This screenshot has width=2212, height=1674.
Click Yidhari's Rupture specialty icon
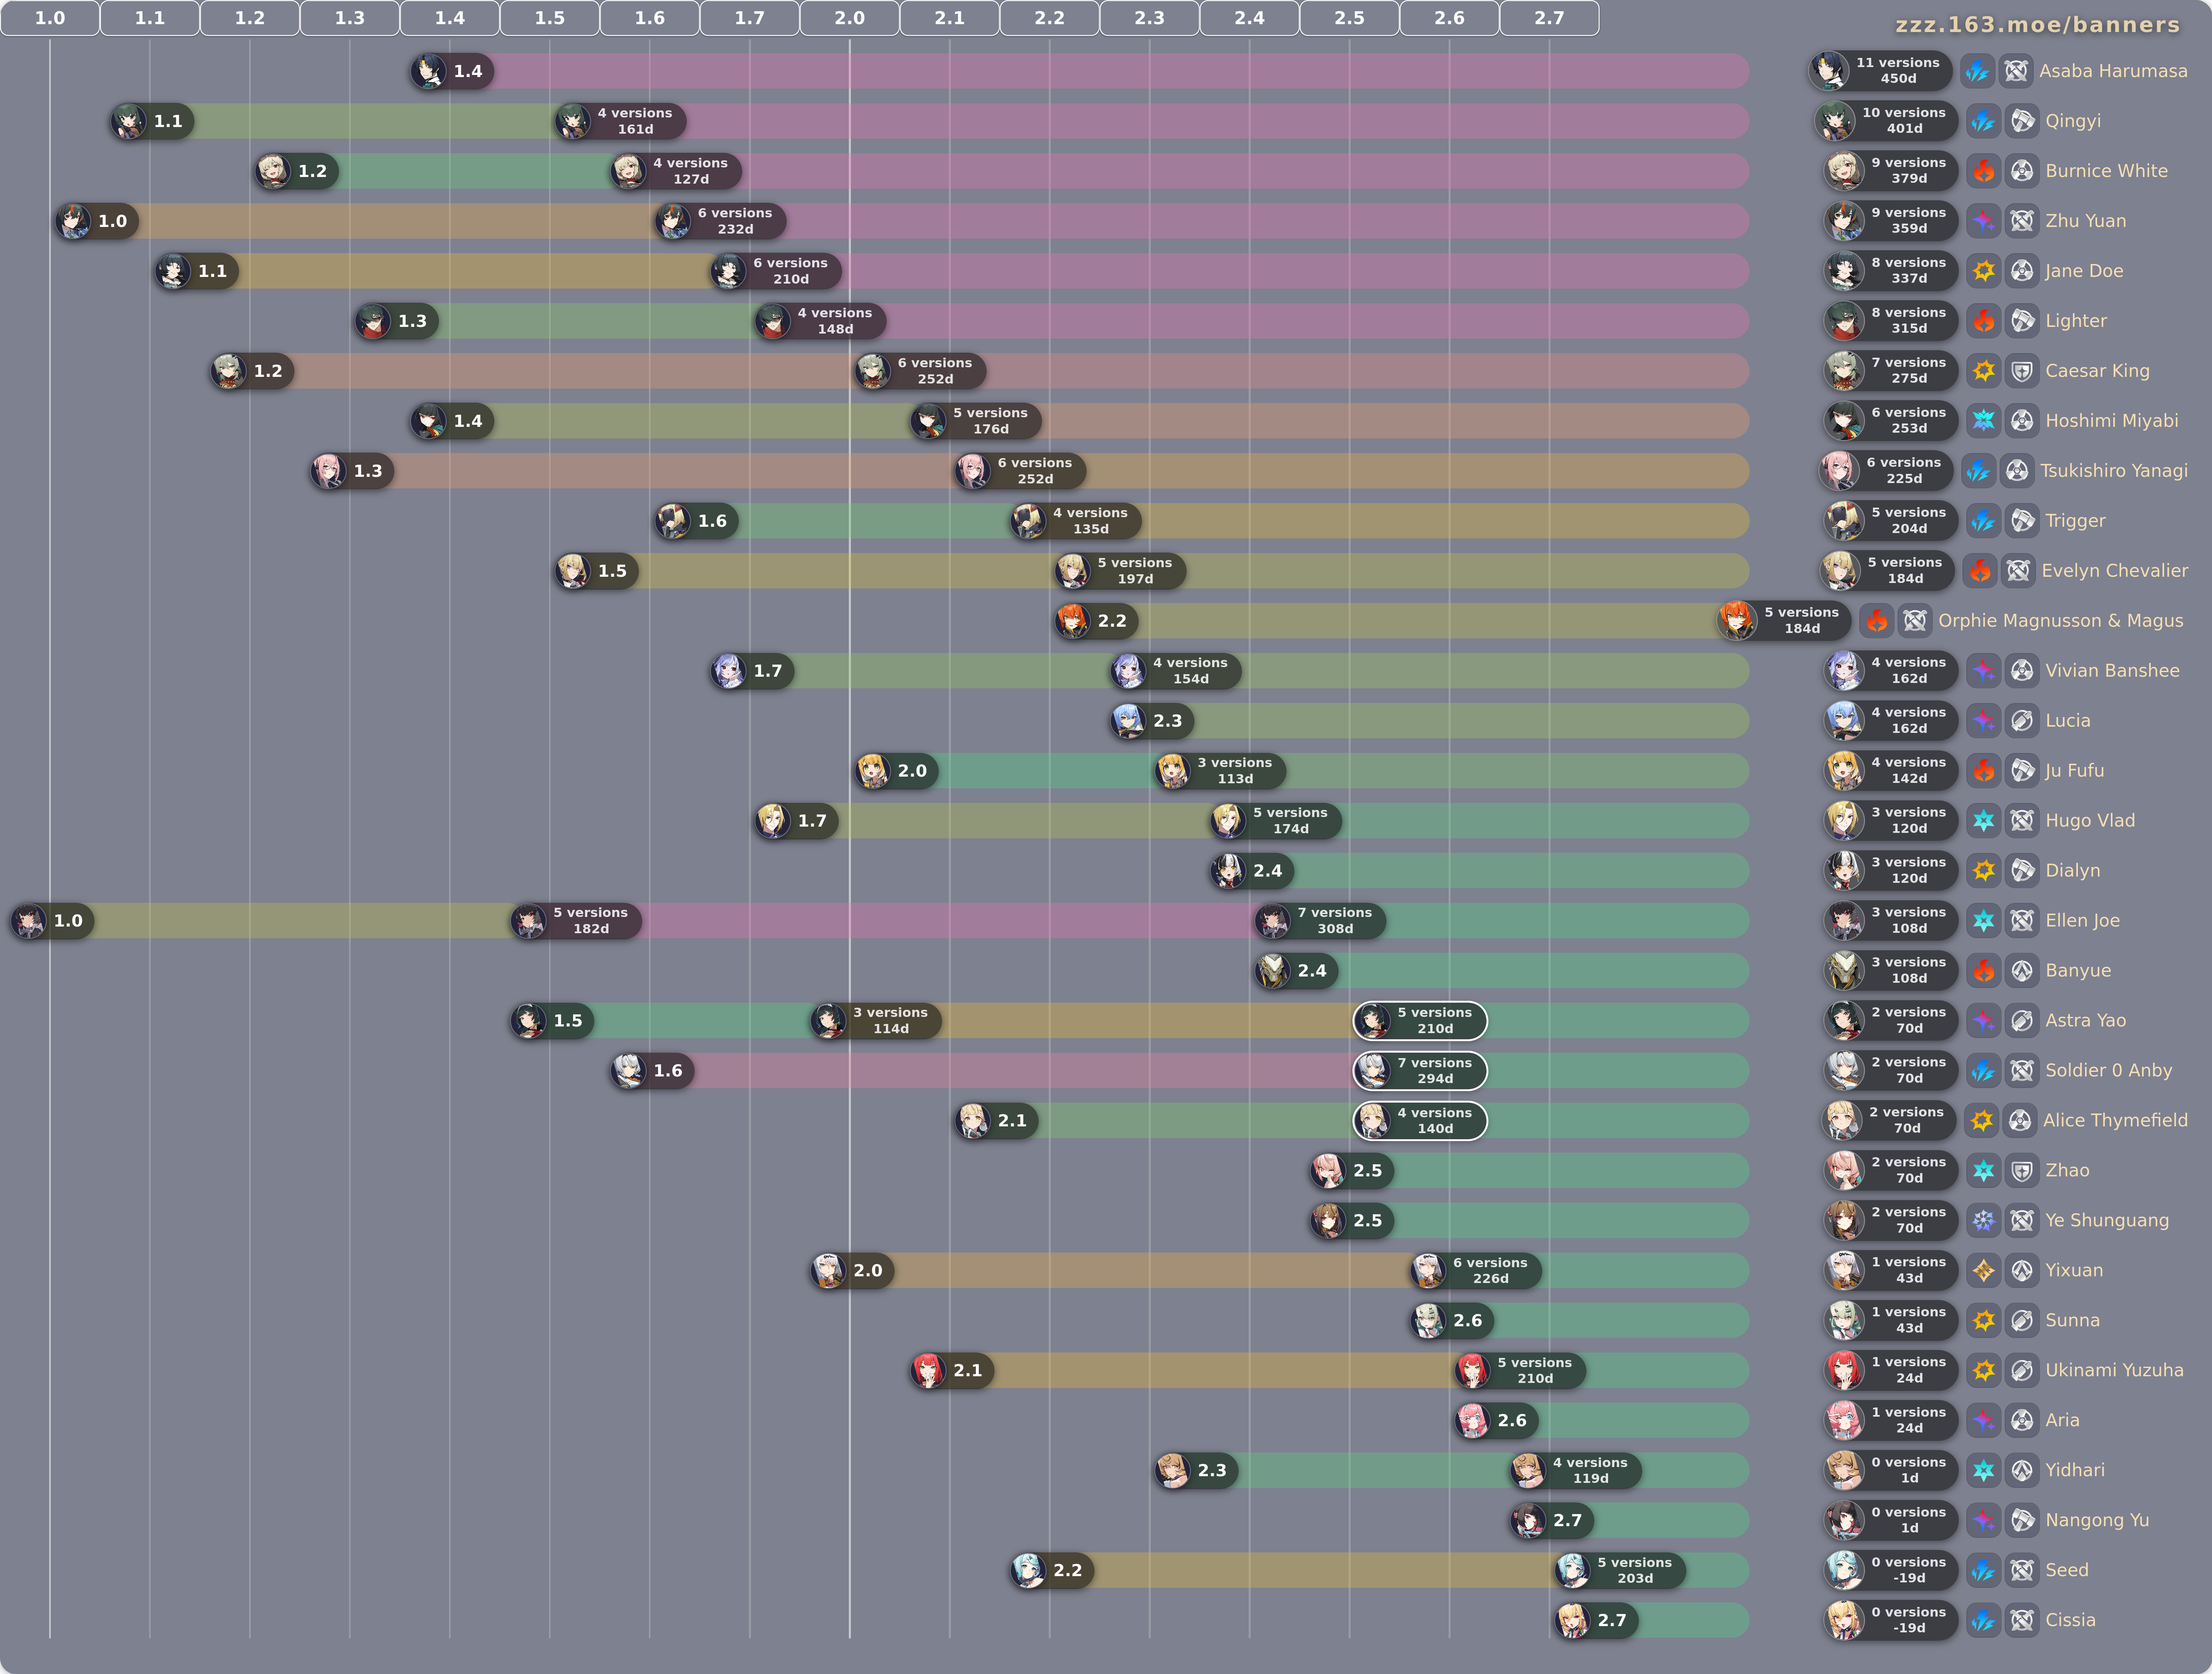click(x=2022, y=1470)
